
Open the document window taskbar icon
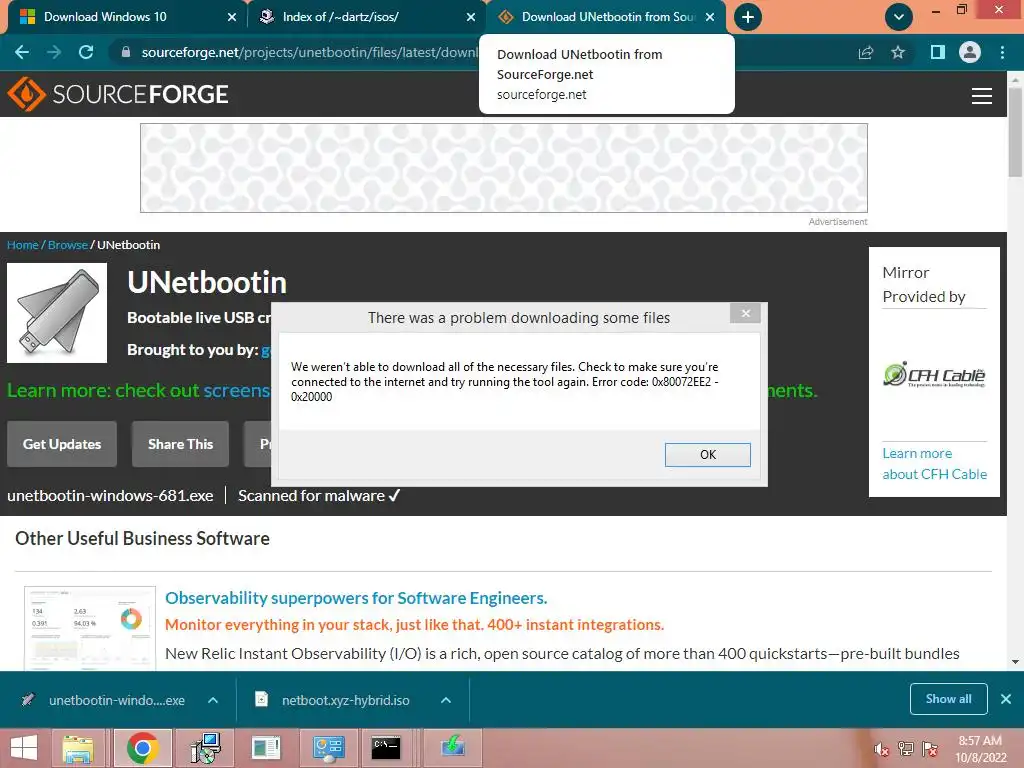266,748
